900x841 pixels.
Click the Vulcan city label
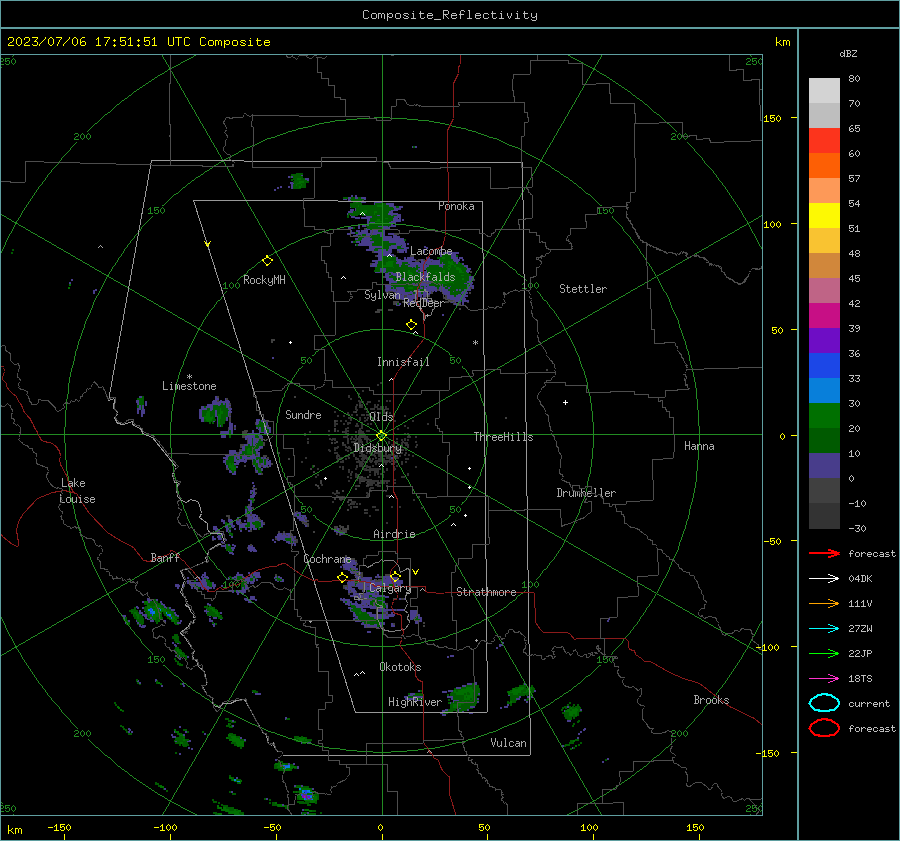508,743
